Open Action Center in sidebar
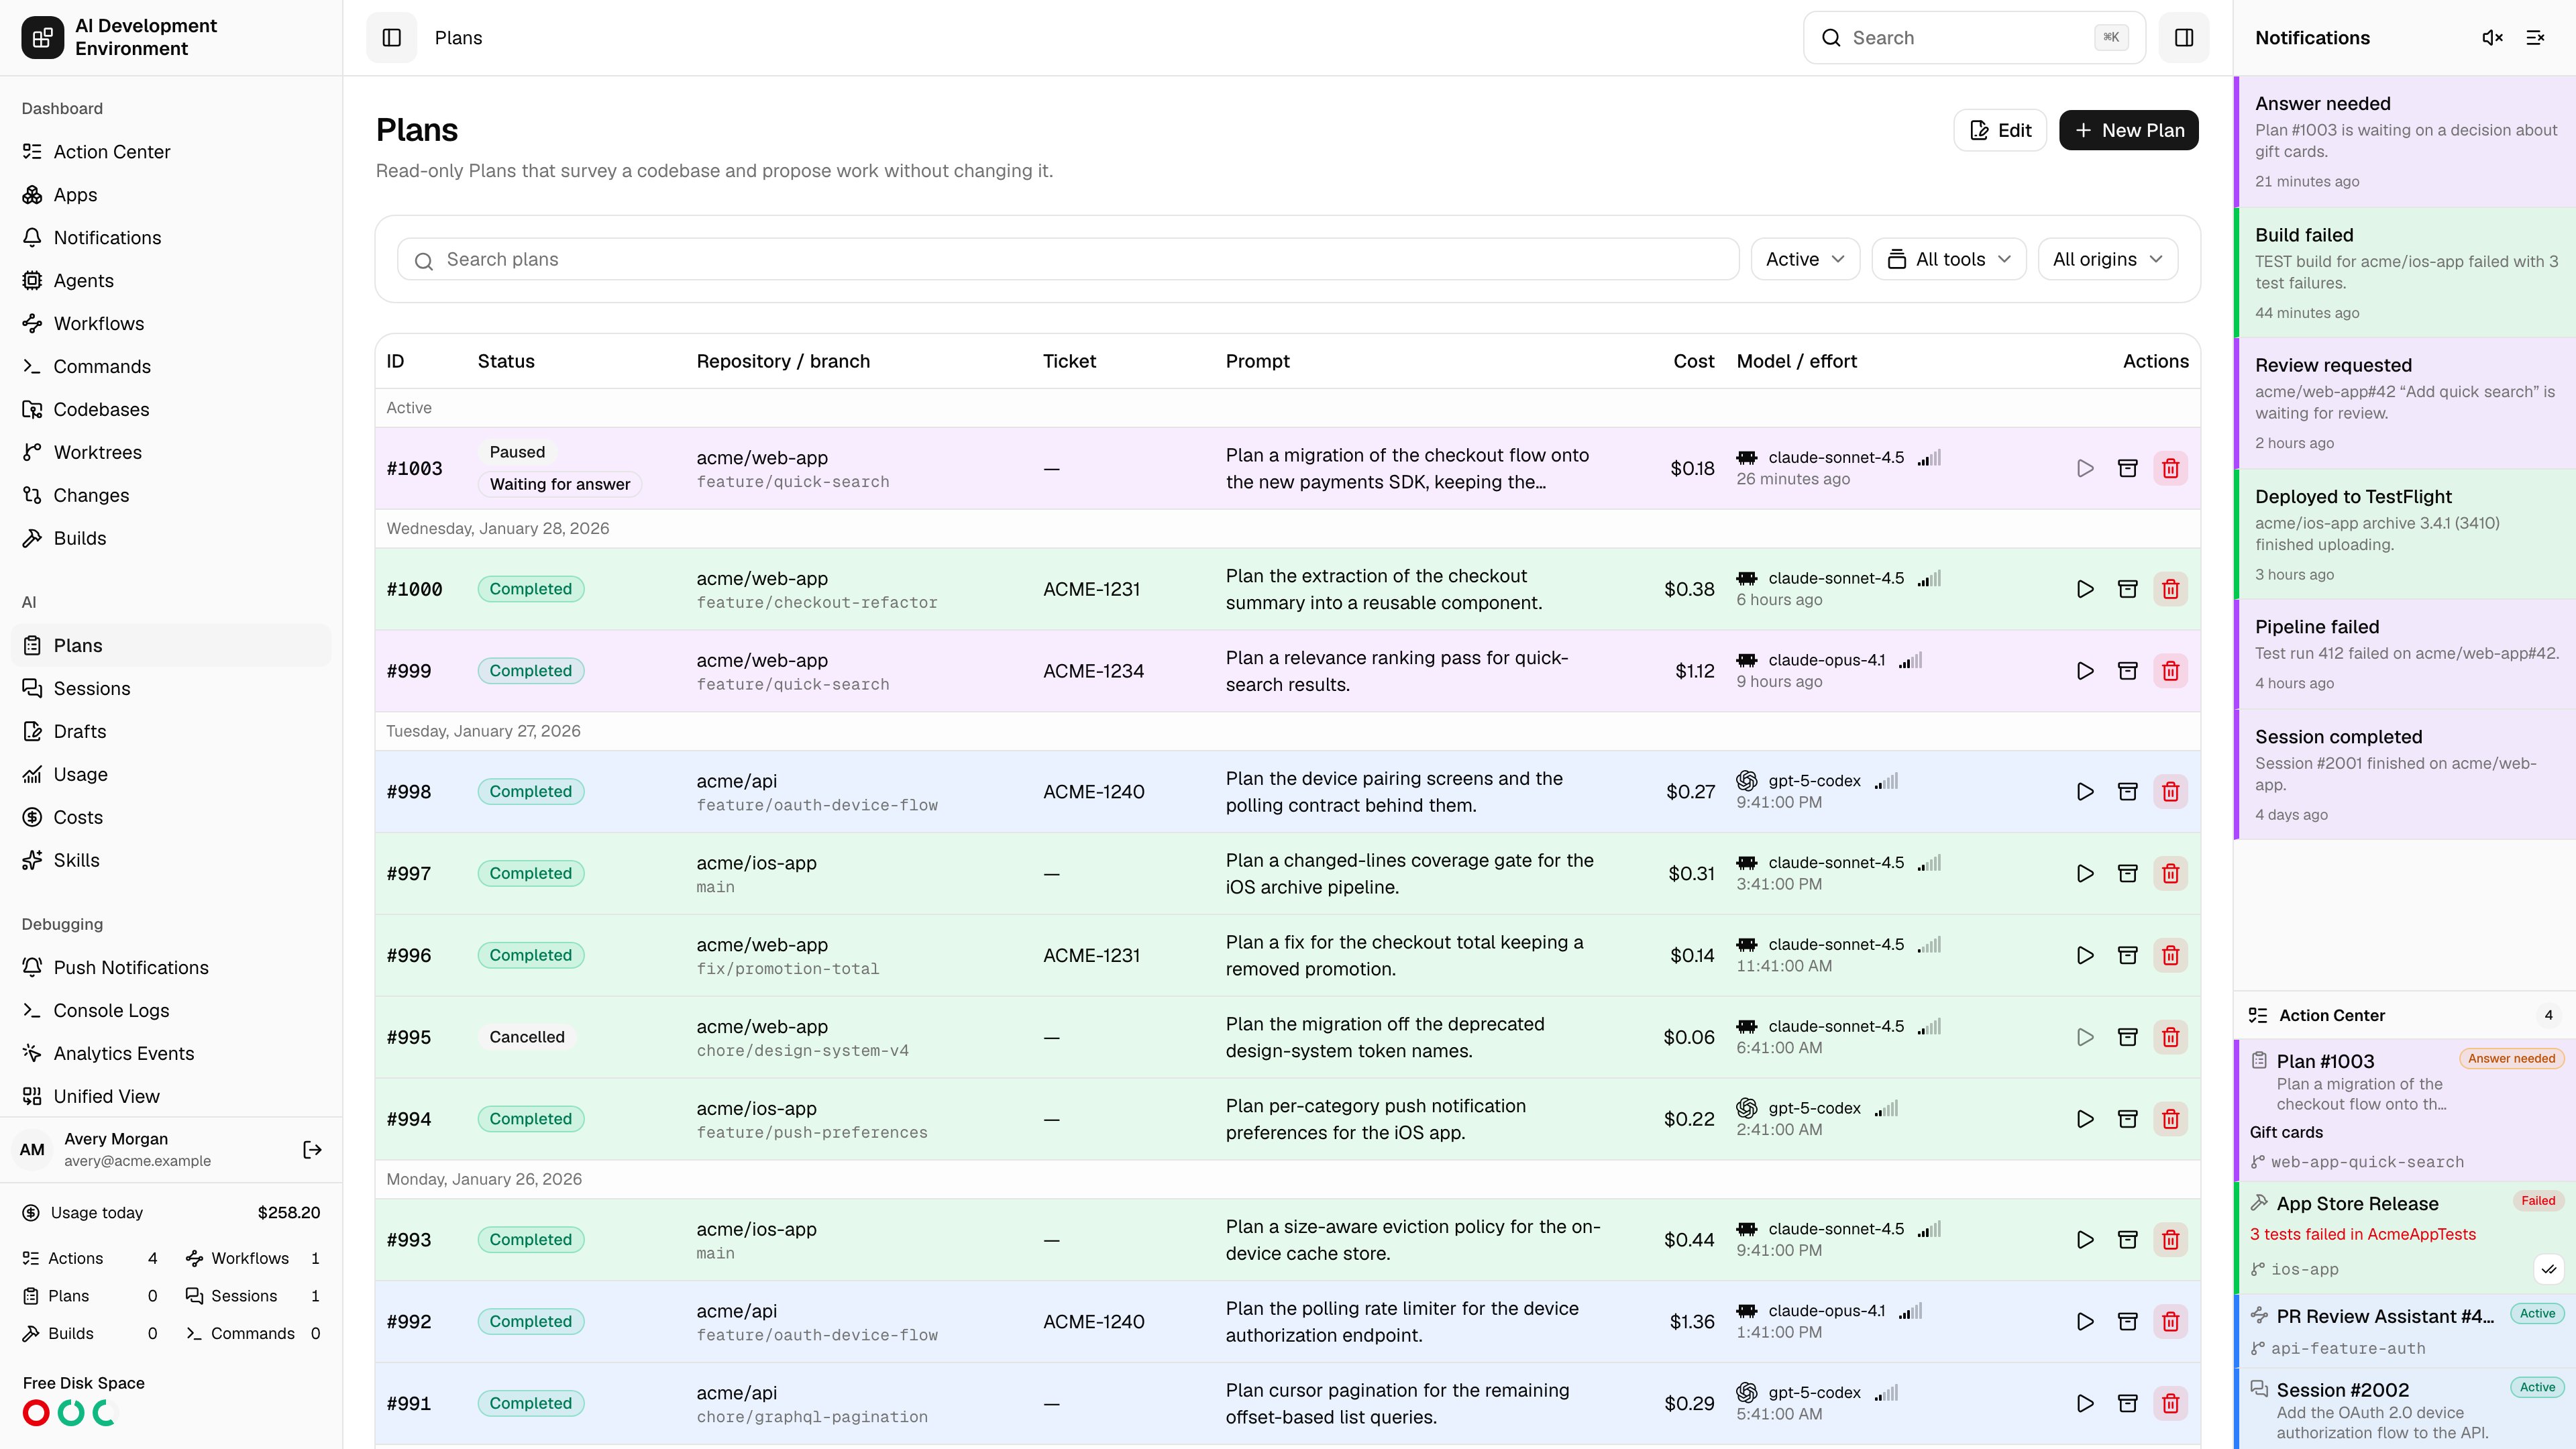This screenshot has height=1449, width=2576. pos(171,152)
